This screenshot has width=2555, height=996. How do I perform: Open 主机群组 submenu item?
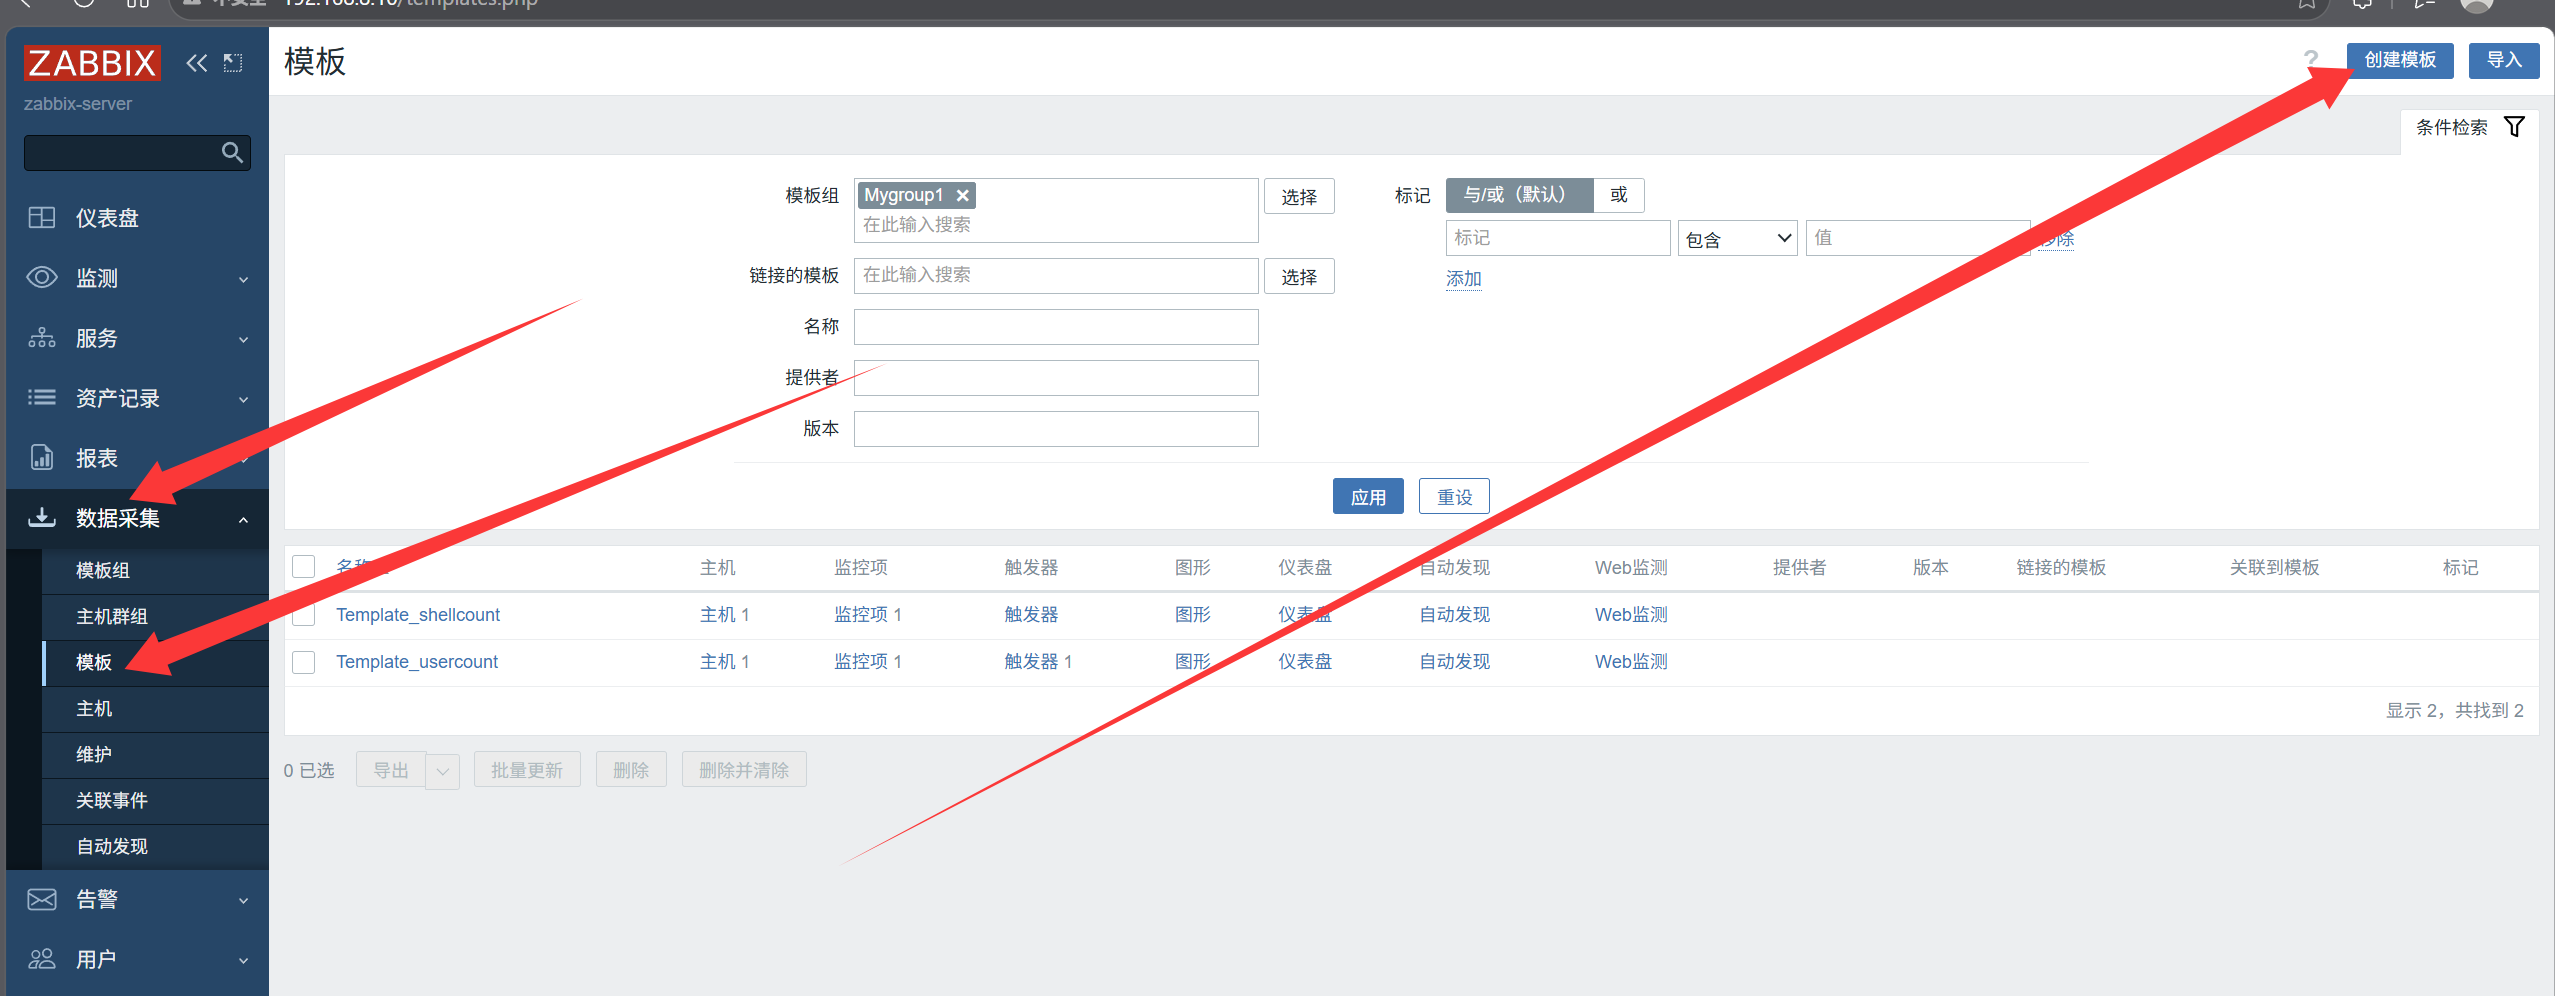155,616
